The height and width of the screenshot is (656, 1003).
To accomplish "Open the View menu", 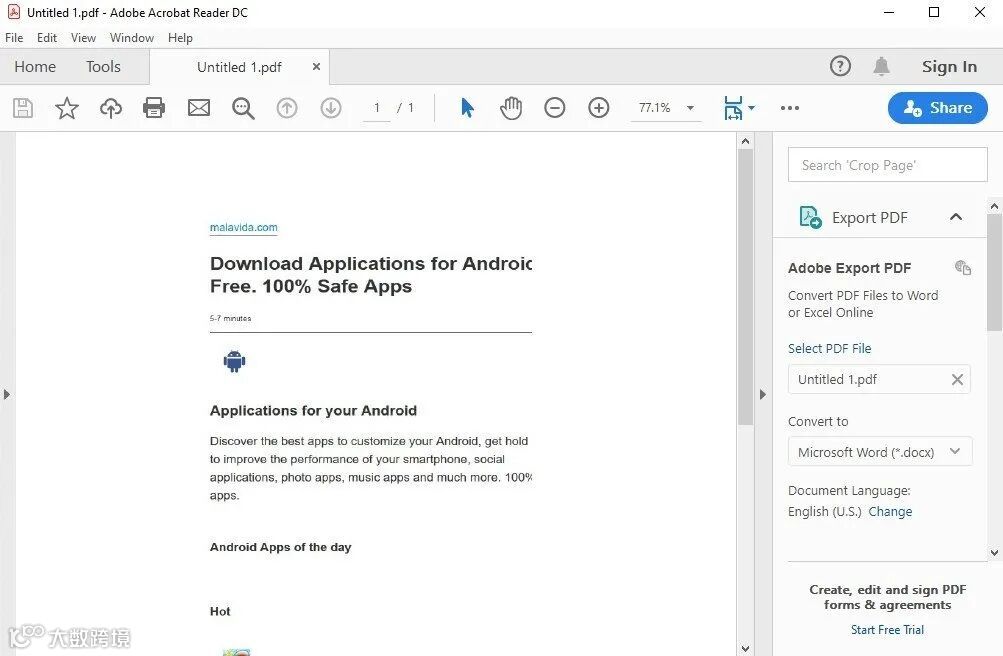I will pos(83,38).
